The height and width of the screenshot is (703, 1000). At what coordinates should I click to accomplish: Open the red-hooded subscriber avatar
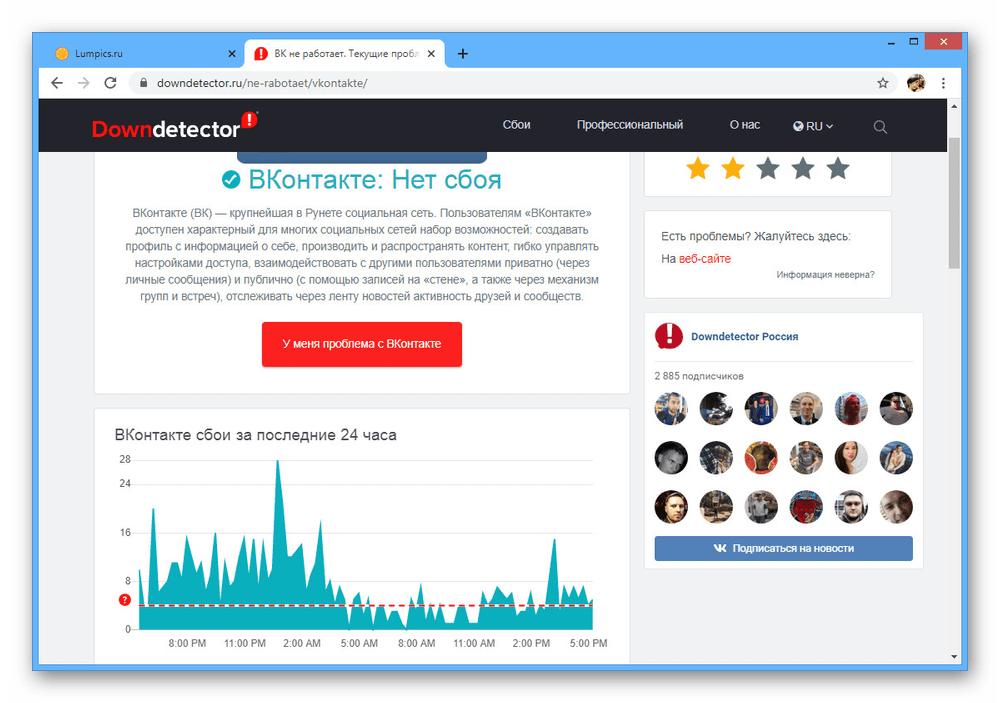(851, 408)
